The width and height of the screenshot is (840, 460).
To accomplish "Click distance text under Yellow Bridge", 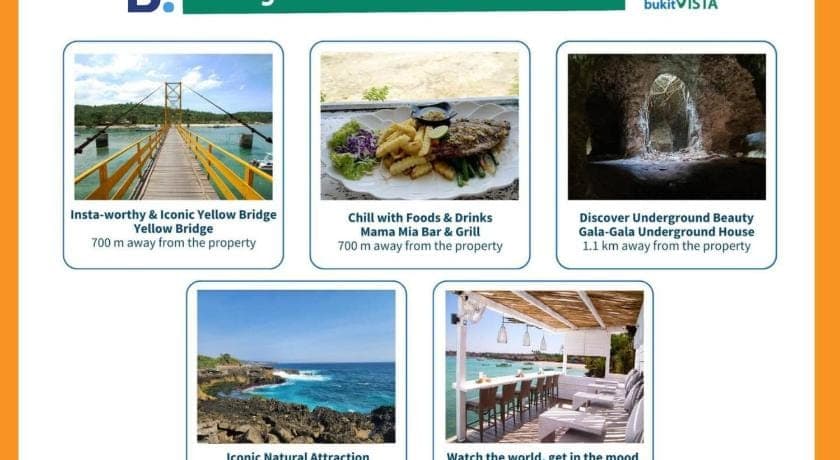I will [x=173, y=243].
